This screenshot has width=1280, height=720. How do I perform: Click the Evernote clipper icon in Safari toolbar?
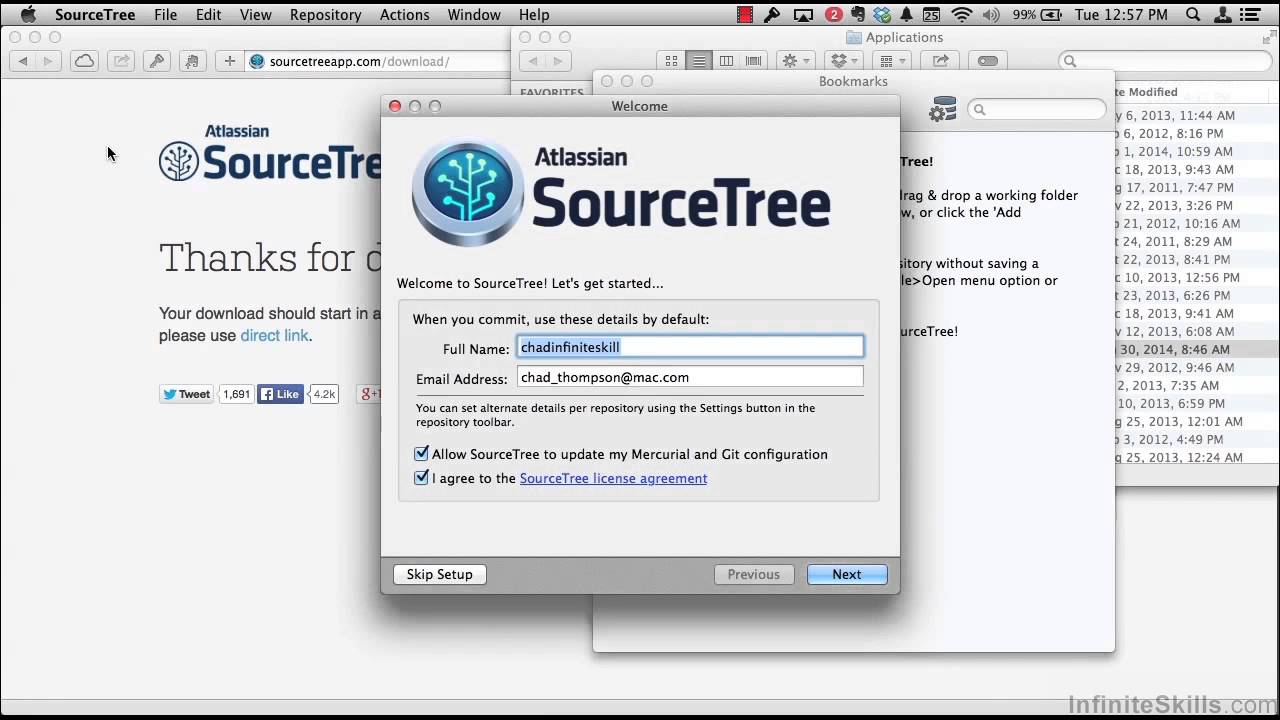(192, 61)
